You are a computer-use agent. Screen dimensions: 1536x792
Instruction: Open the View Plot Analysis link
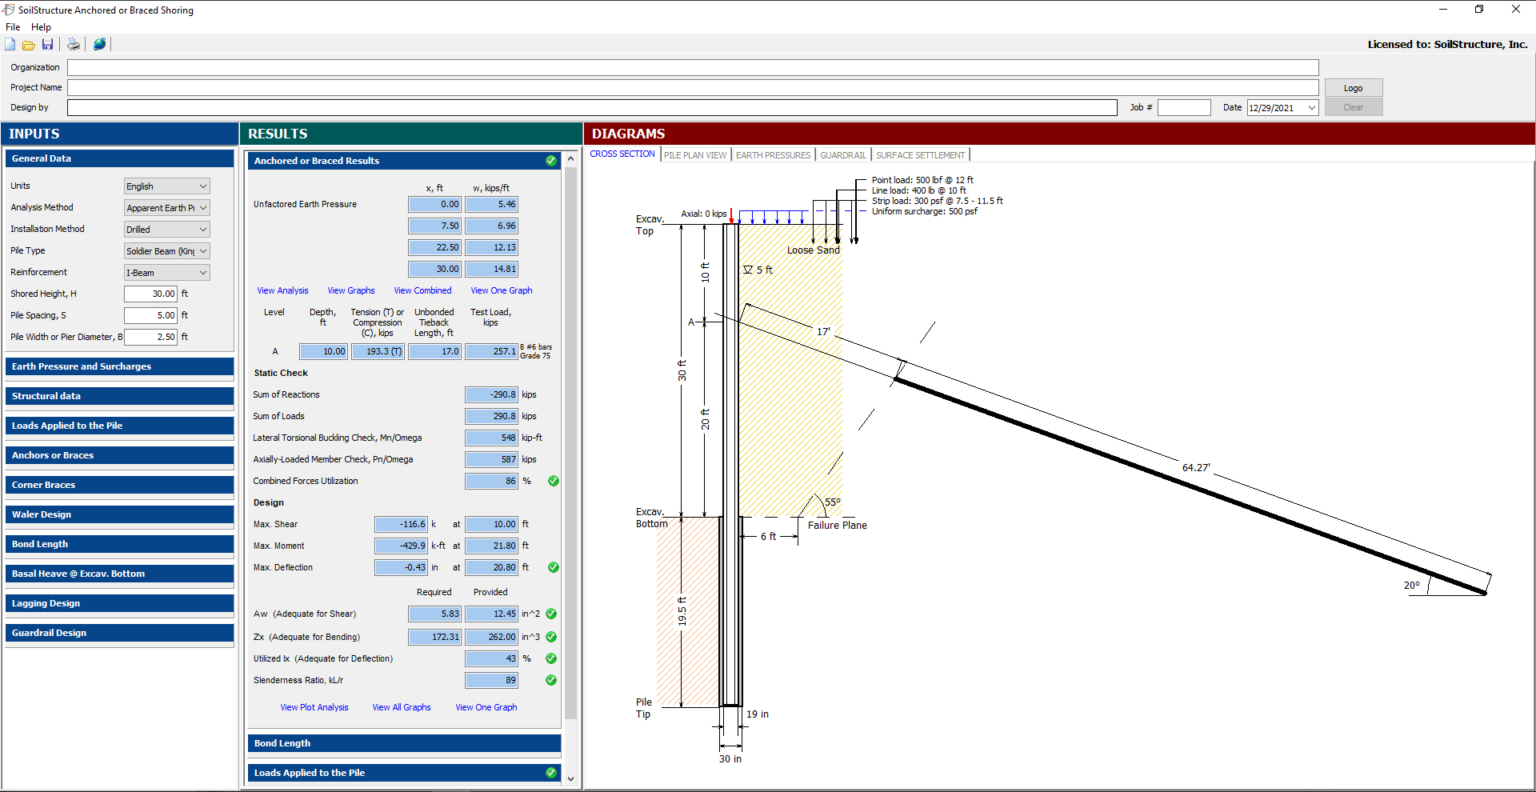point(314,707)
